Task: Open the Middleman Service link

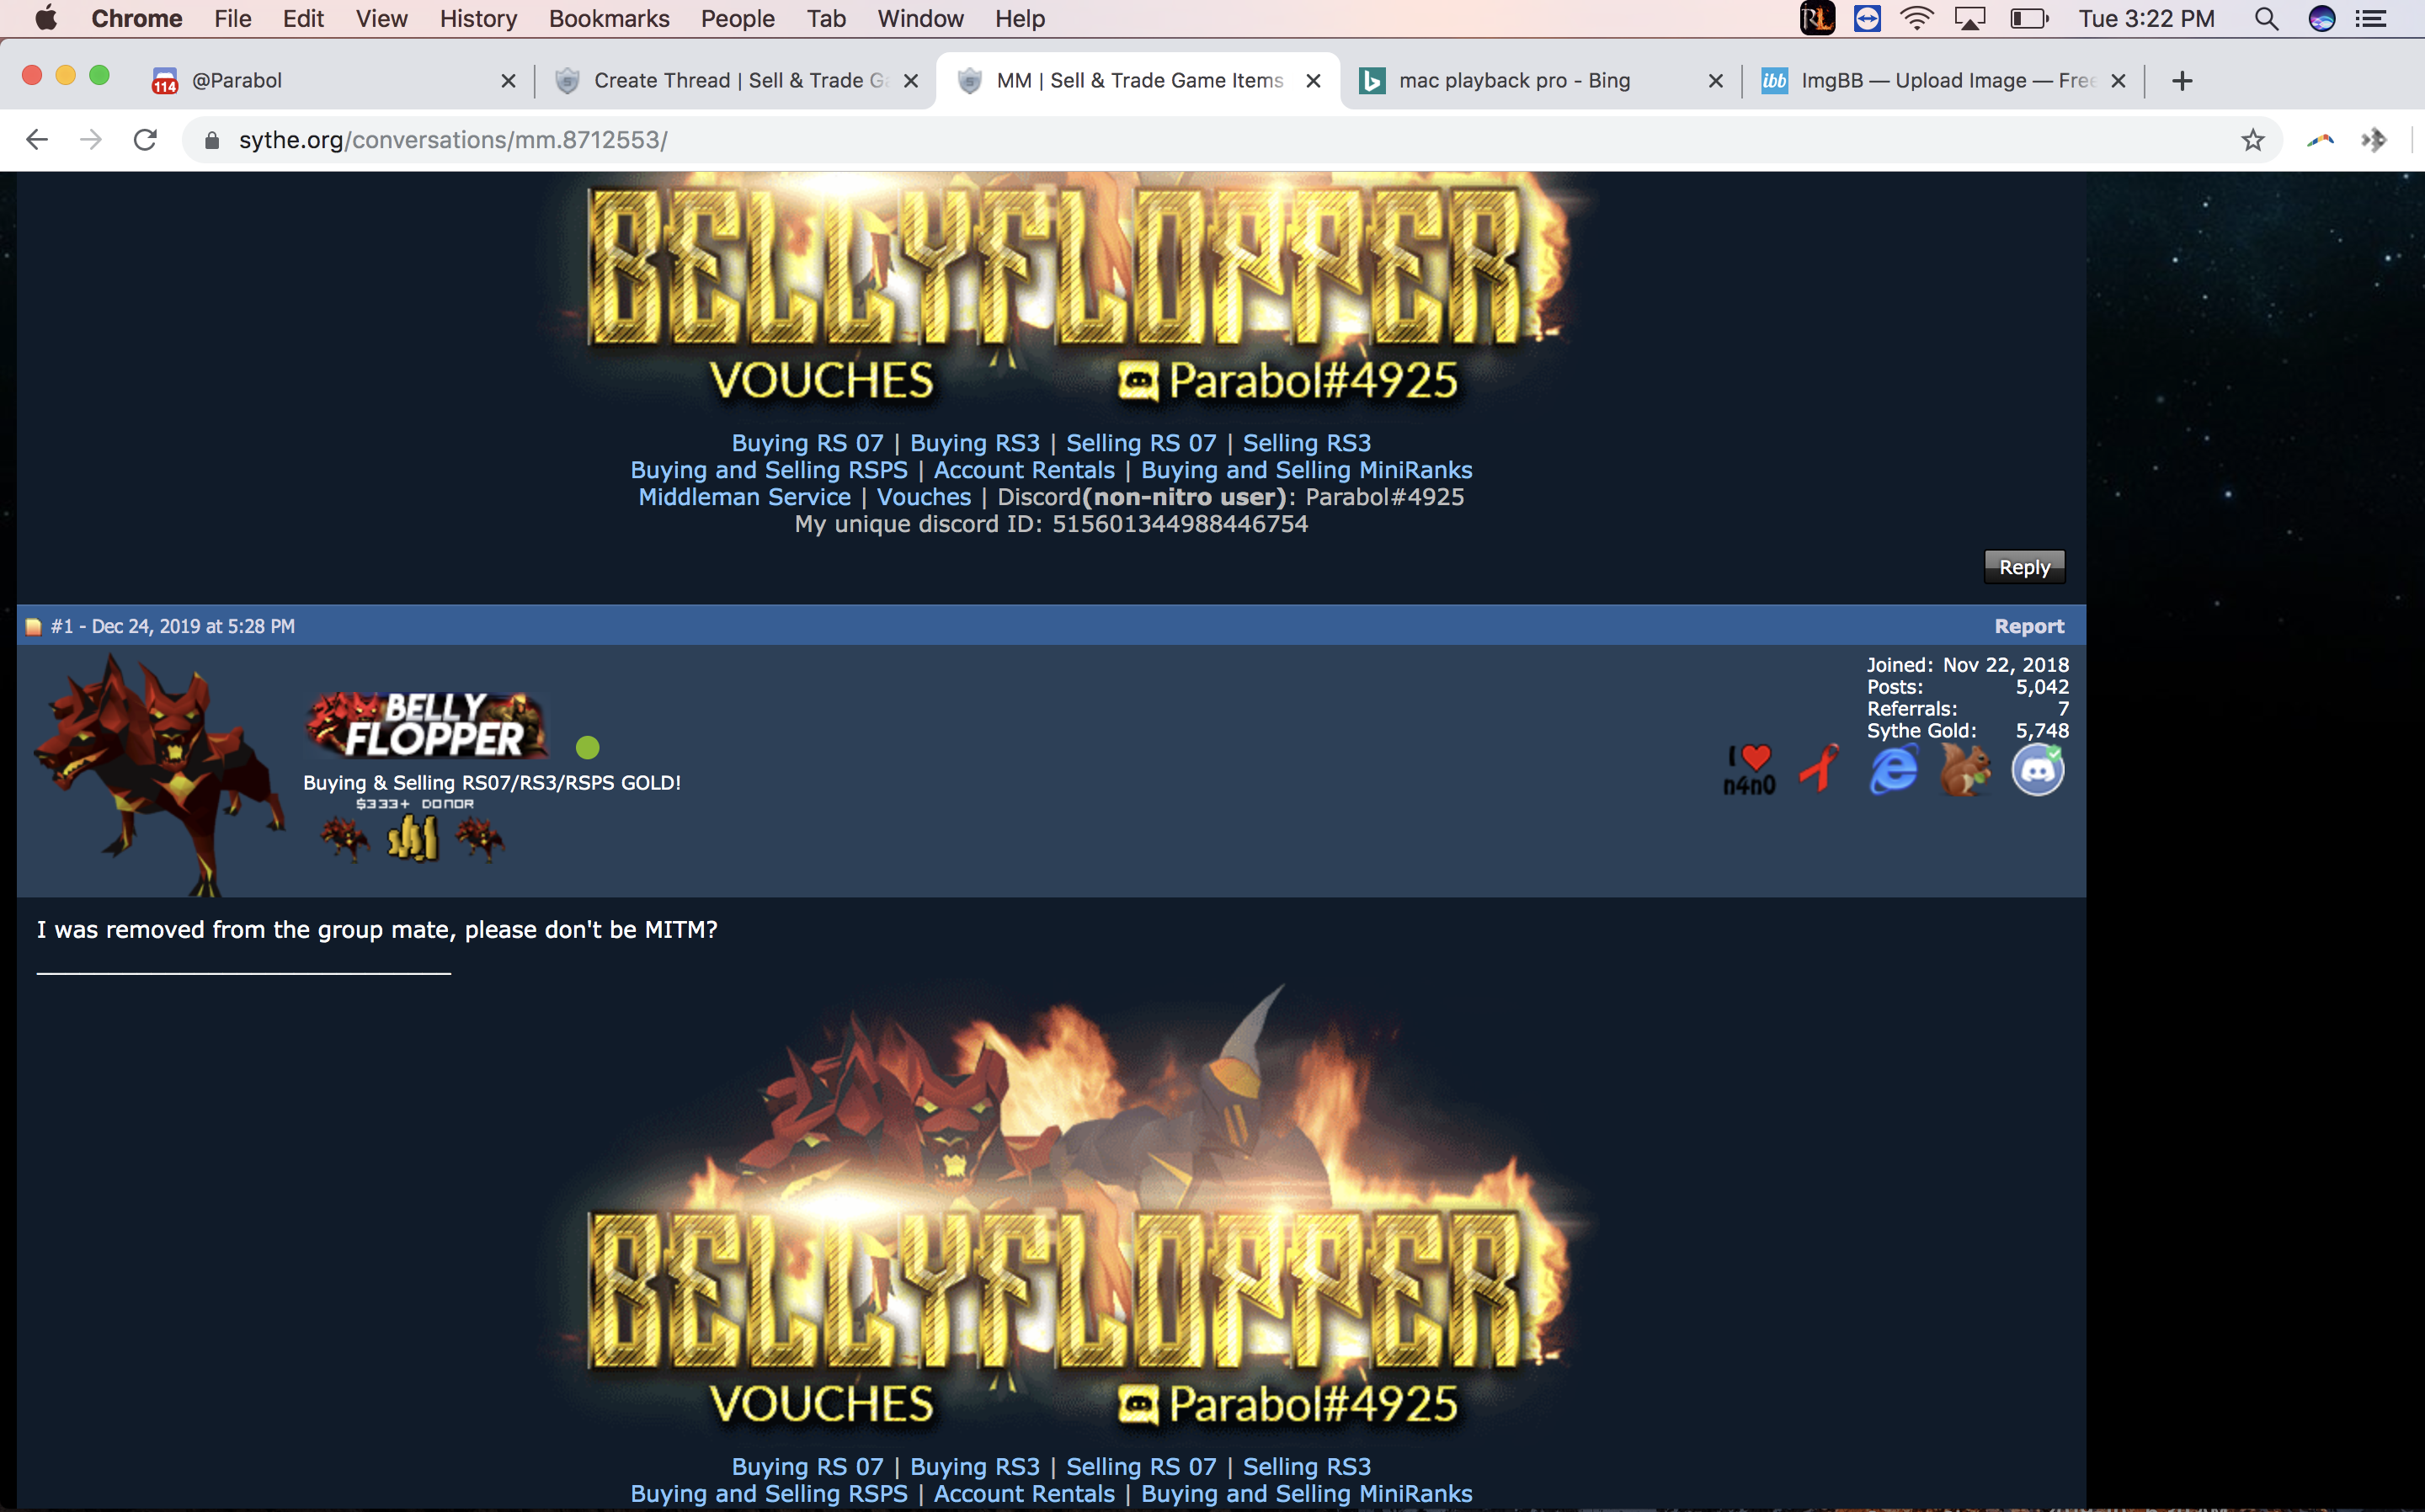Action: click(x=745, y=497)
